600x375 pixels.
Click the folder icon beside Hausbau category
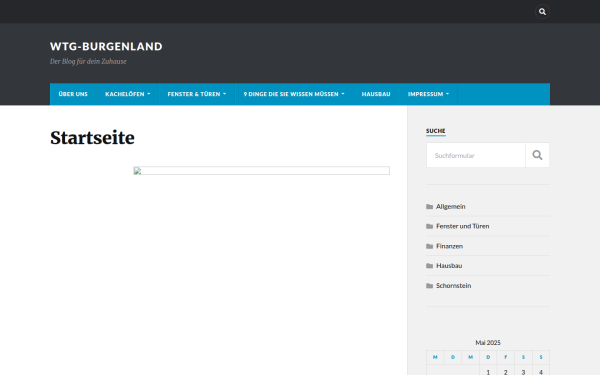click(x=429, y=266)
